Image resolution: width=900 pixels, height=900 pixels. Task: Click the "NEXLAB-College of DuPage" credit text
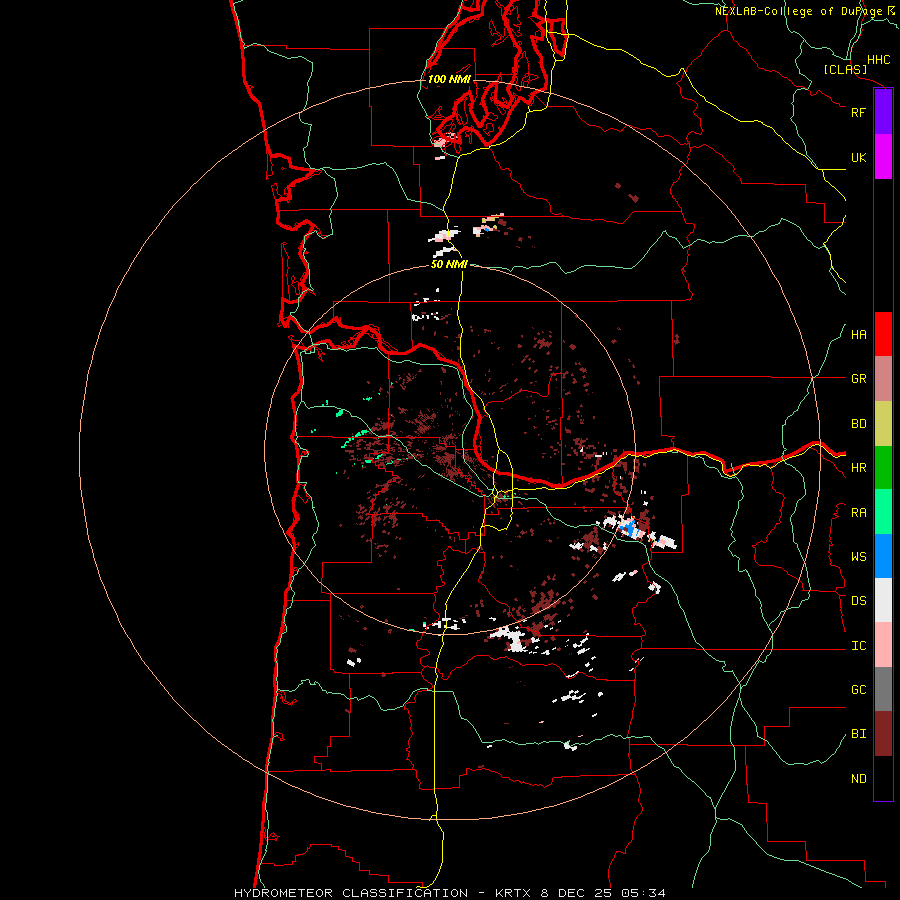798,11
